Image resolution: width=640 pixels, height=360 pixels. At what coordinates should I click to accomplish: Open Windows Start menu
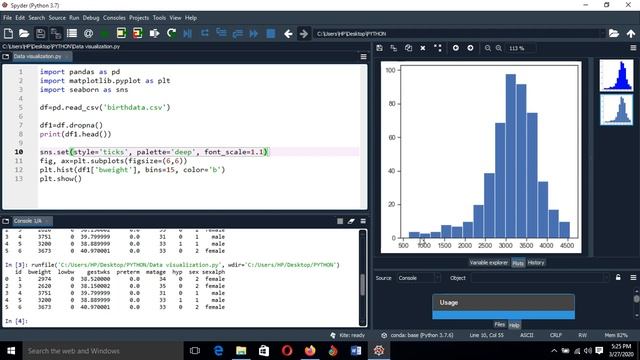coord(11,351)
